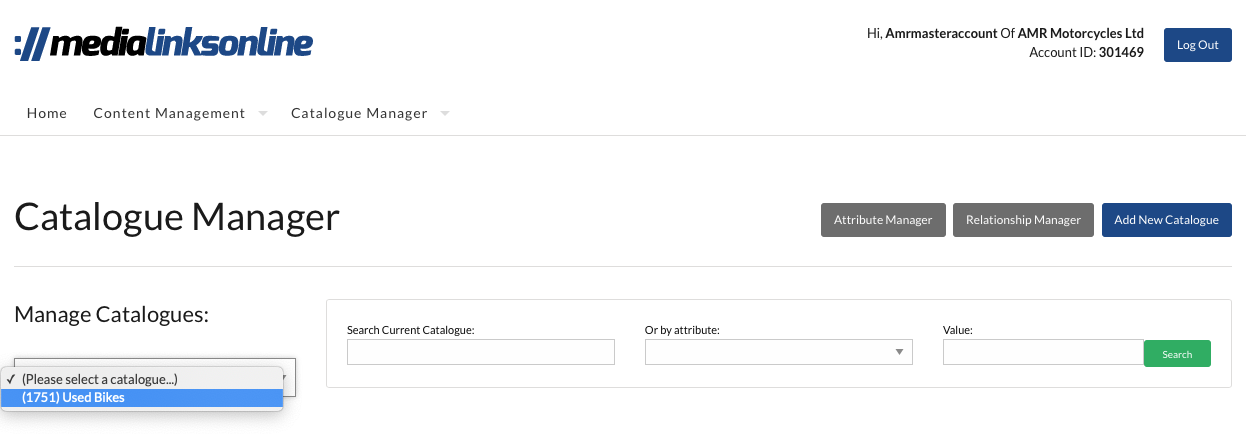Click the Catalogue Manager page heading
Image resolution: width=1246 pixels, height=440 pixels.
[x=177, y=217]
